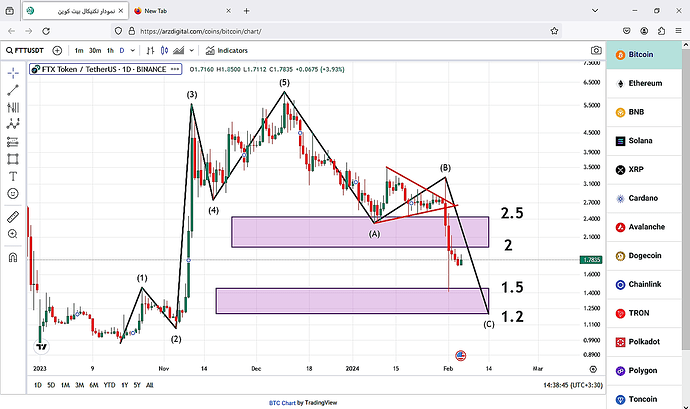Switch to the New Tab browser tab

(x=182, y=11)
